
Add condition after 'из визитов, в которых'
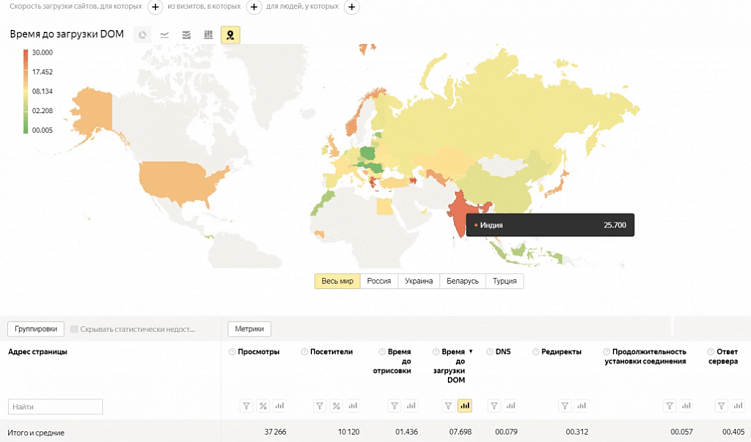(x=253, y=7)
